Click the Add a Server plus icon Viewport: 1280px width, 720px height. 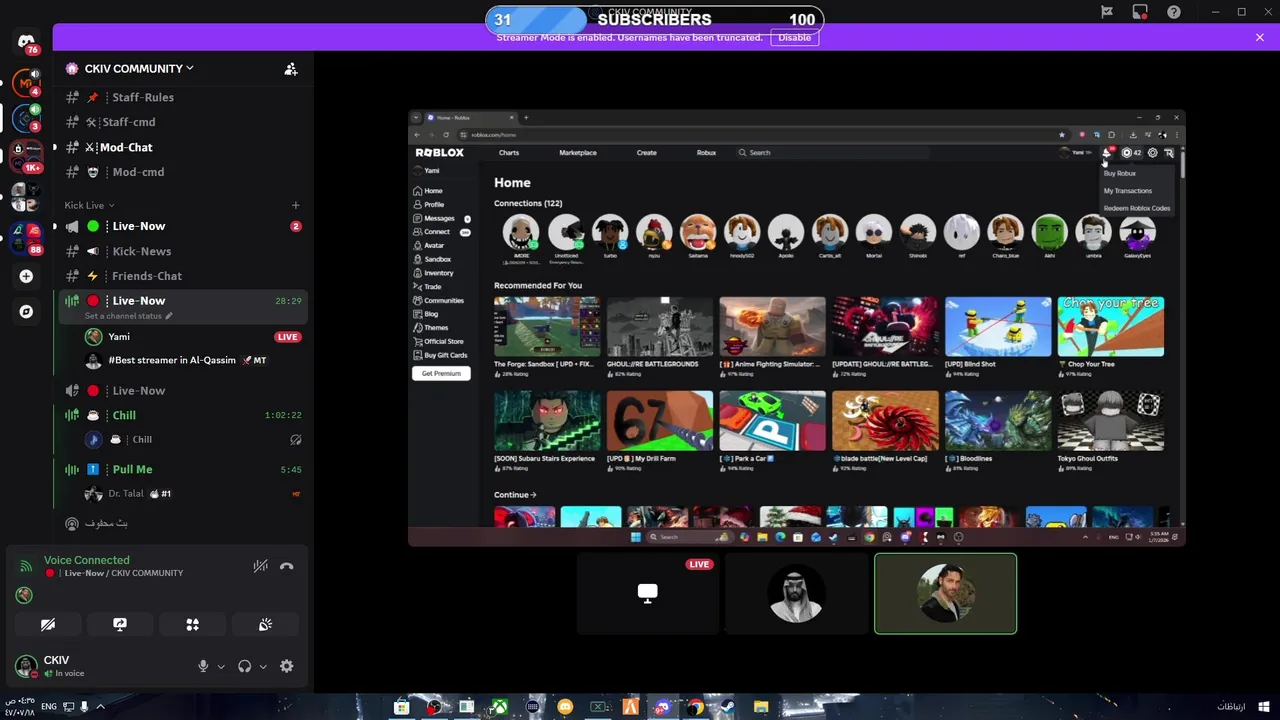26,276
